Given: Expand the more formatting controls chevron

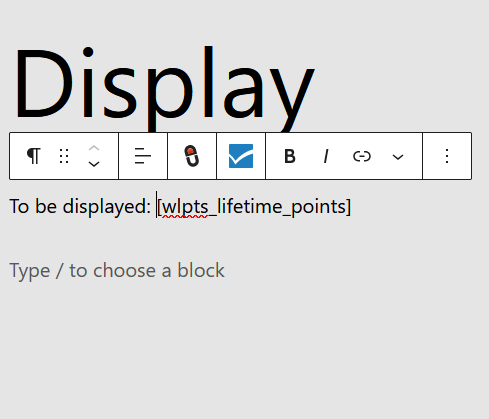Looking at the screenshot, I should [398, 156].
